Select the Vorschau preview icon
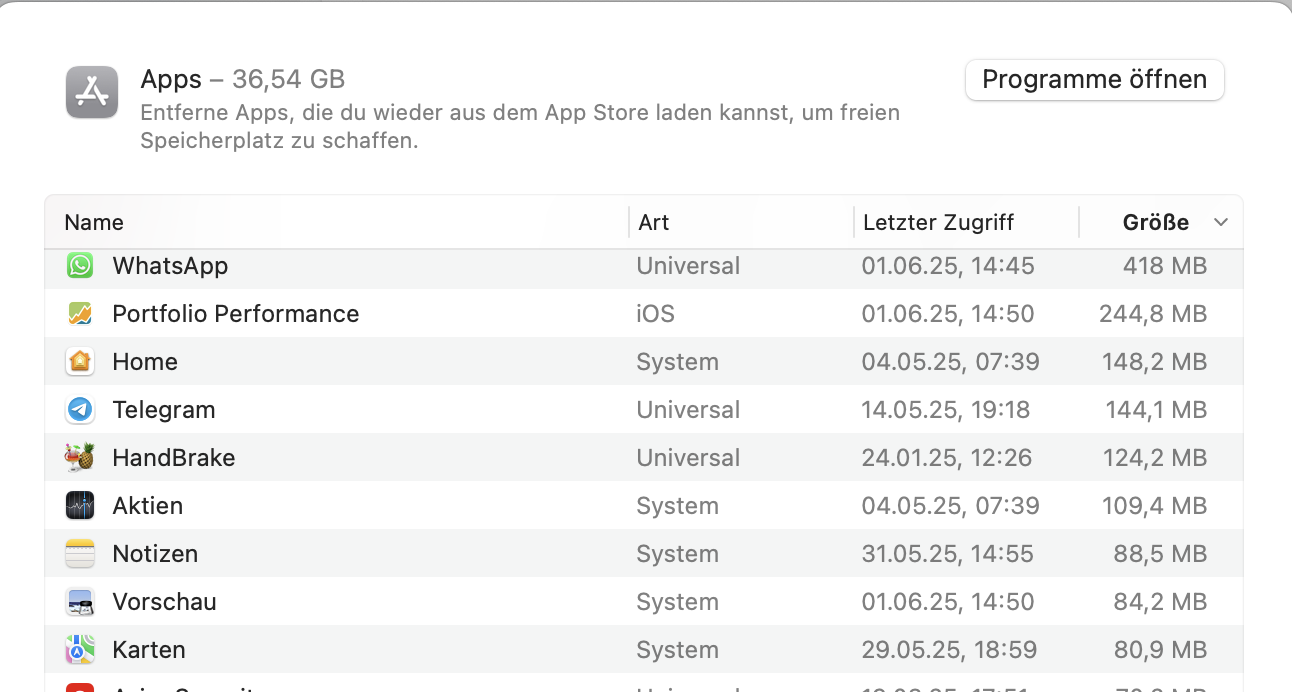Image resolution: width=1292 pixels, height=692 pixels. pos(80,602)
